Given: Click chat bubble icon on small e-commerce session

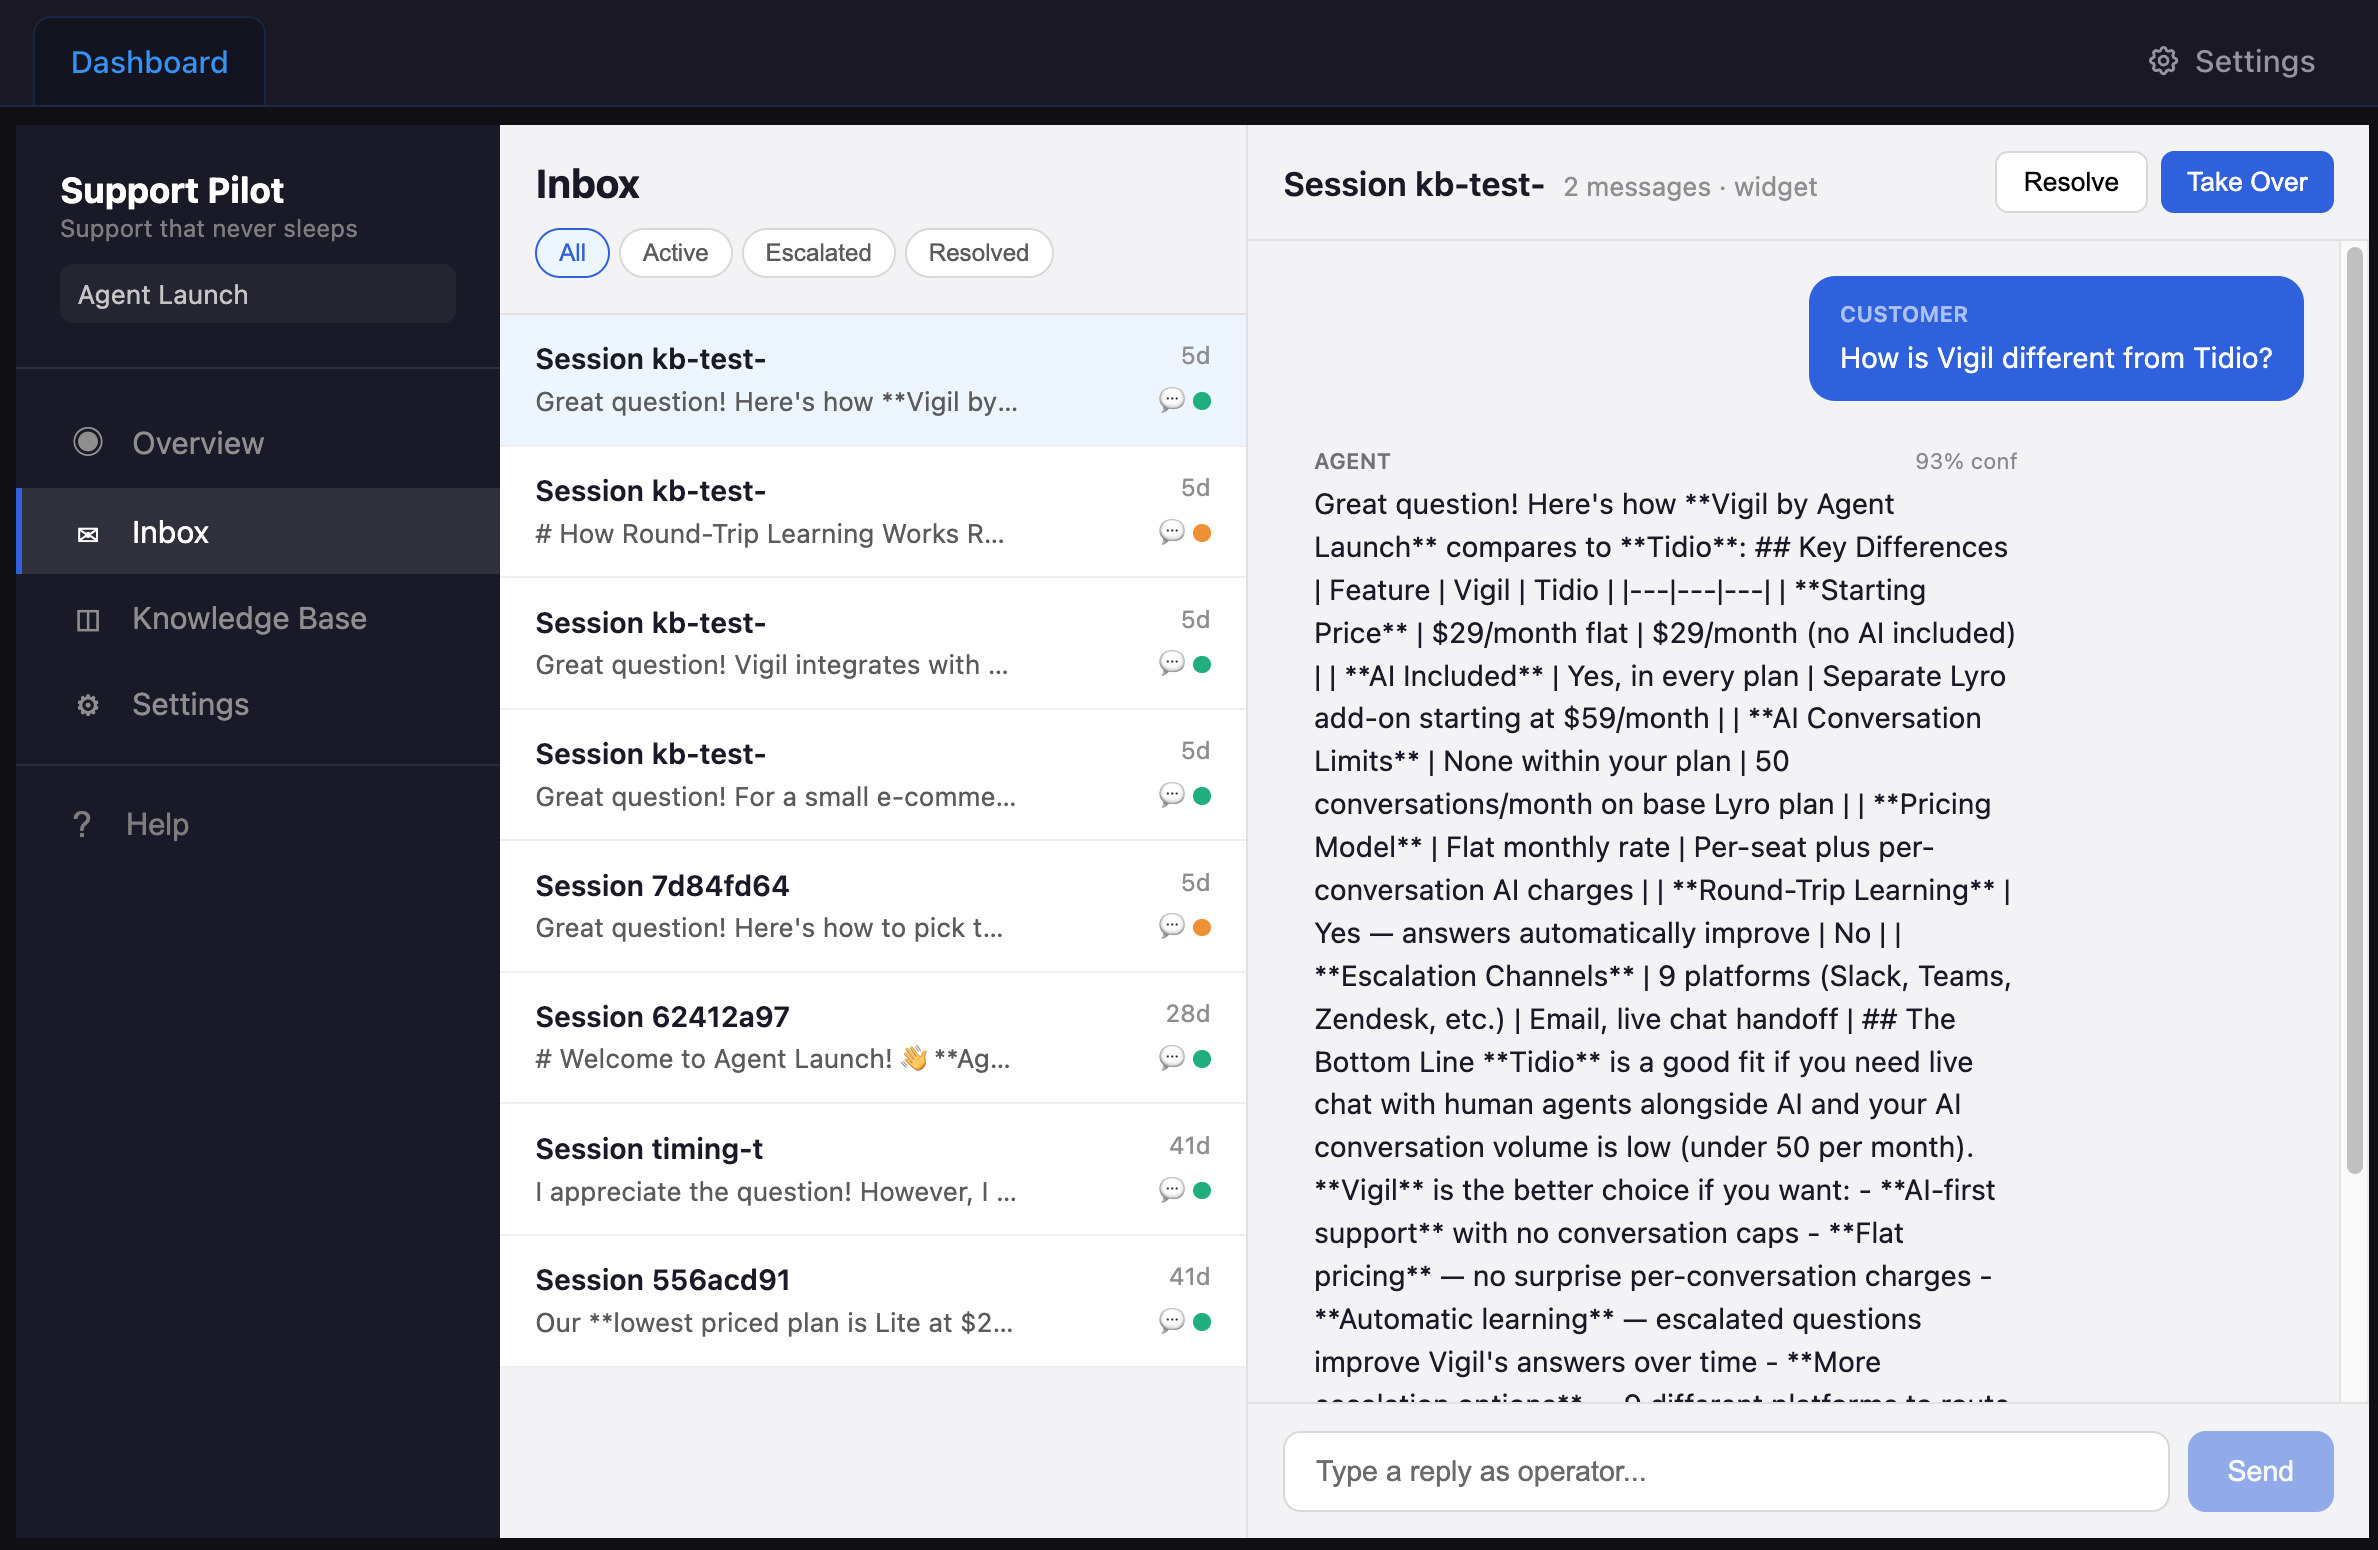Looking at the screenshot, I should tap(1172, 795).
